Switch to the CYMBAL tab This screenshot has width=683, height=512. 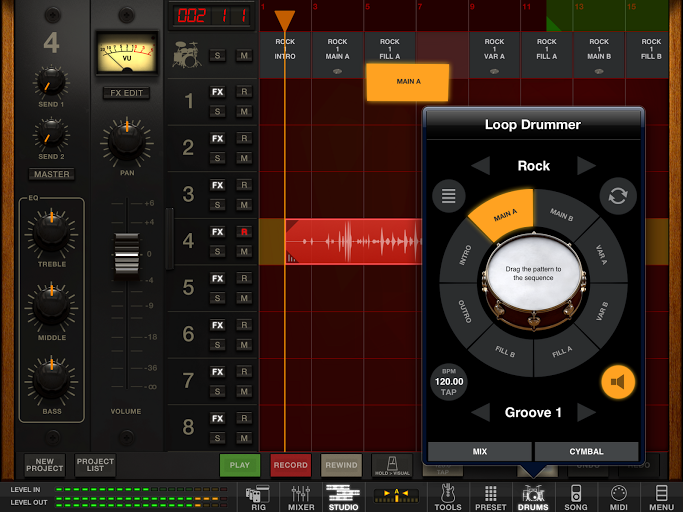586,452
